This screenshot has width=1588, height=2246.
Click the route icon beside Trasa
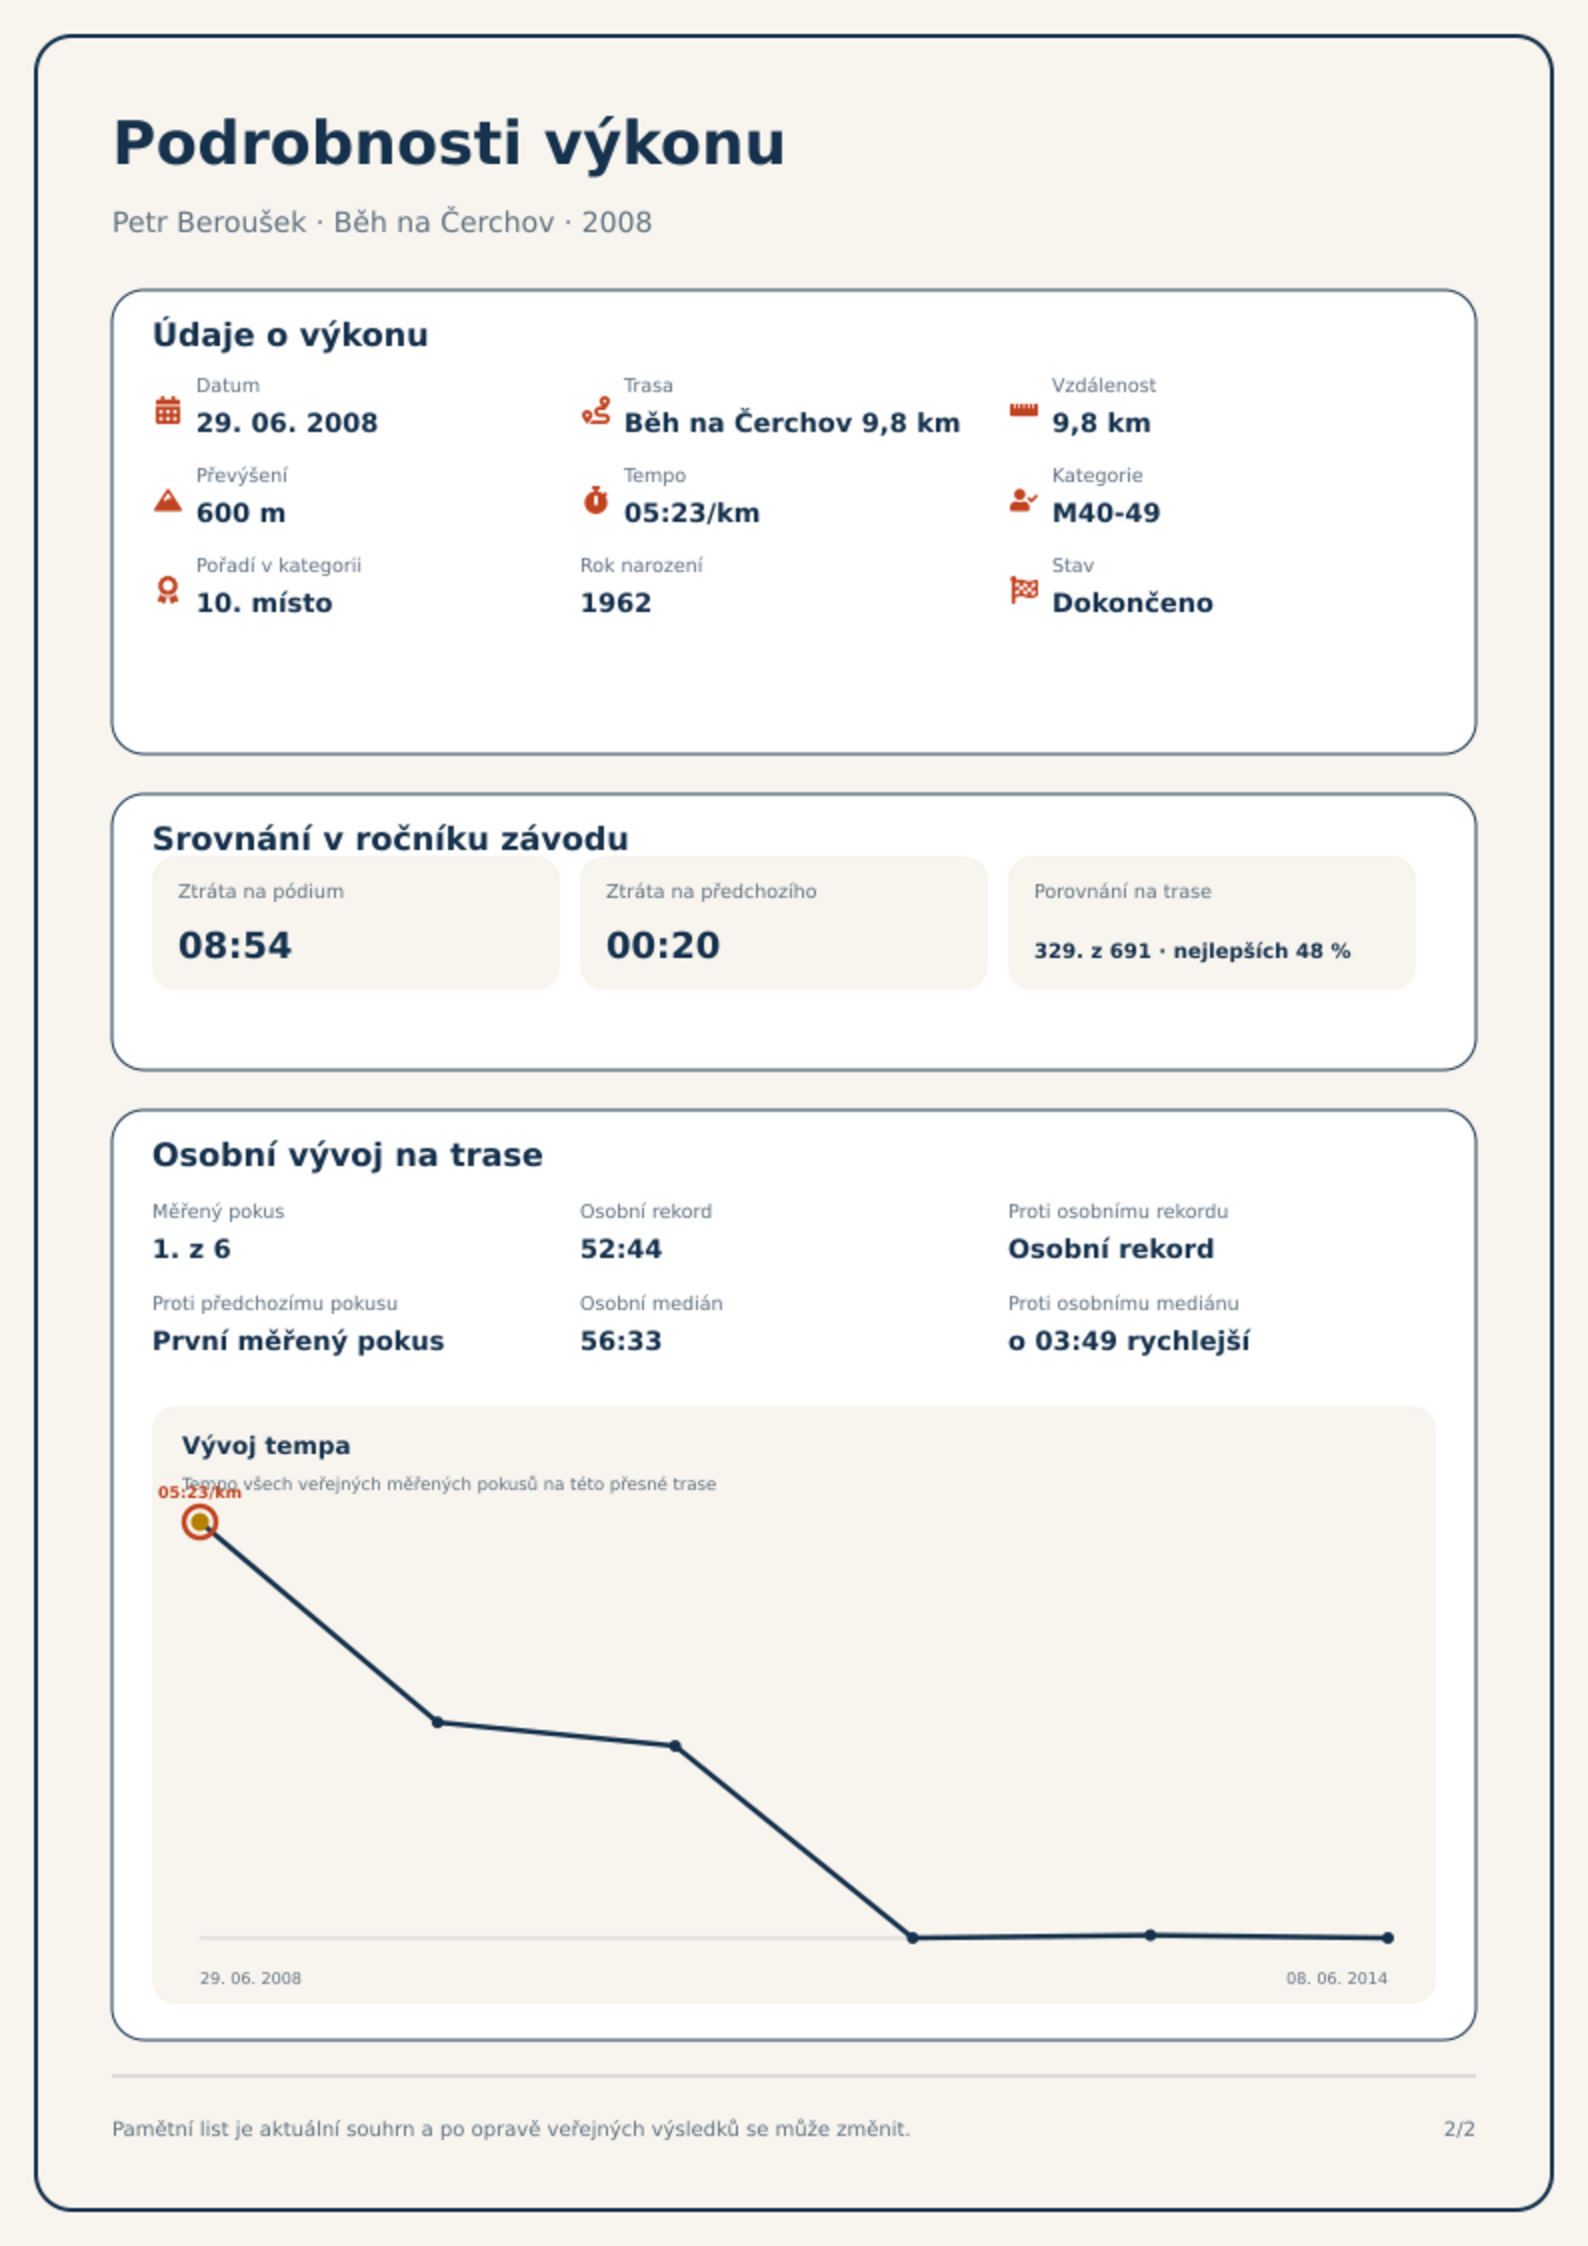[x=596, y=410]
